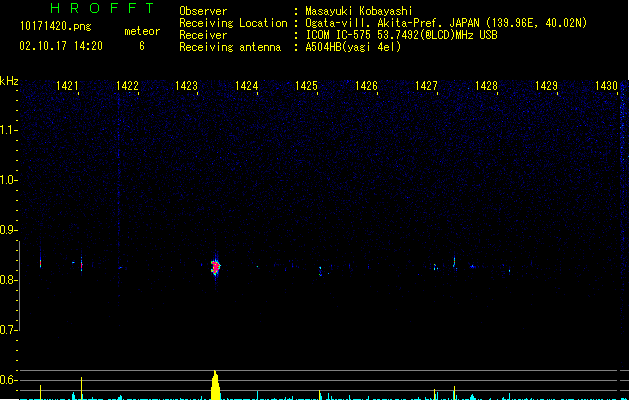Click the 1422 time axis marker

(x=127, y=86)
